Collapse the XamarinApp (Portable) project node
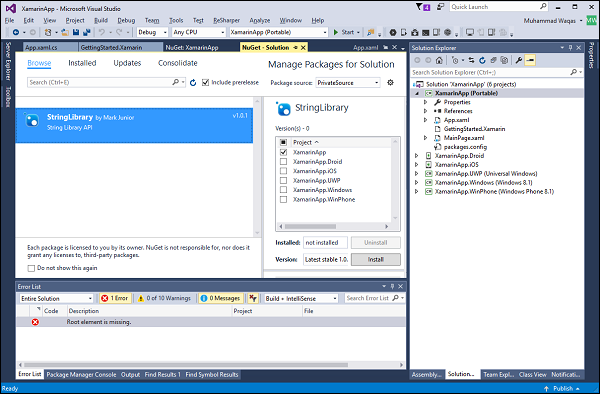The width and height of the screenshot is (600, 394). tap(417, 93)
